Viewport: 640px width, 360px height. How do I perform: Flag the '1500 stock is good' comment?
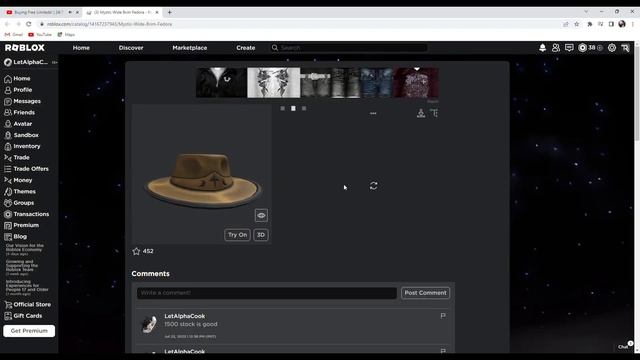(x=443, y=316)
